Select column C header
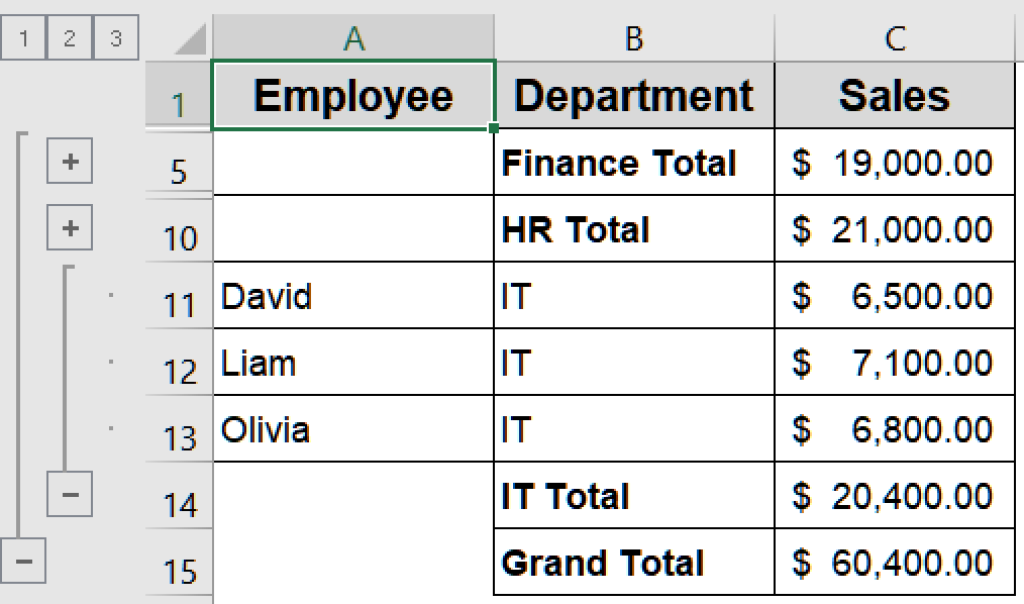 (x=894, y=37)
